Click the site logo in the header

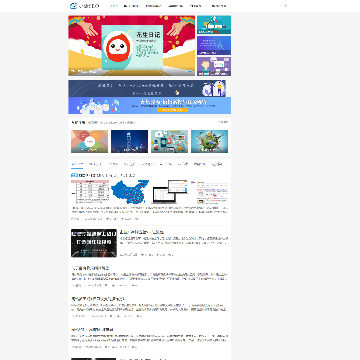pos(84,6)
